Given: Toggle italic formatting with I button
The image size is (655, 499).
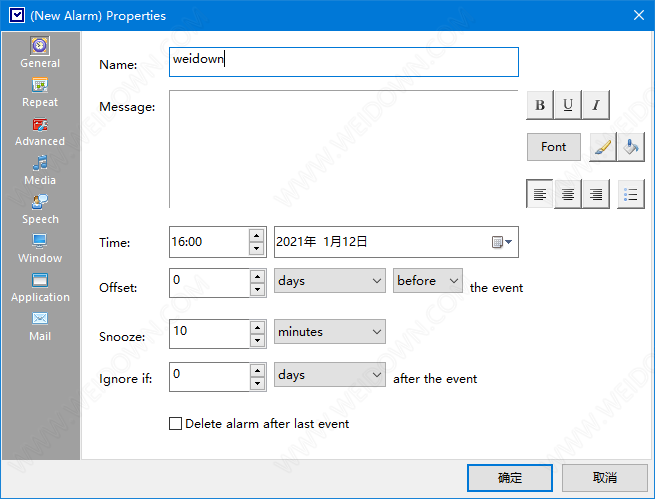Looking at the screenshot, I should tap(596, 105).
